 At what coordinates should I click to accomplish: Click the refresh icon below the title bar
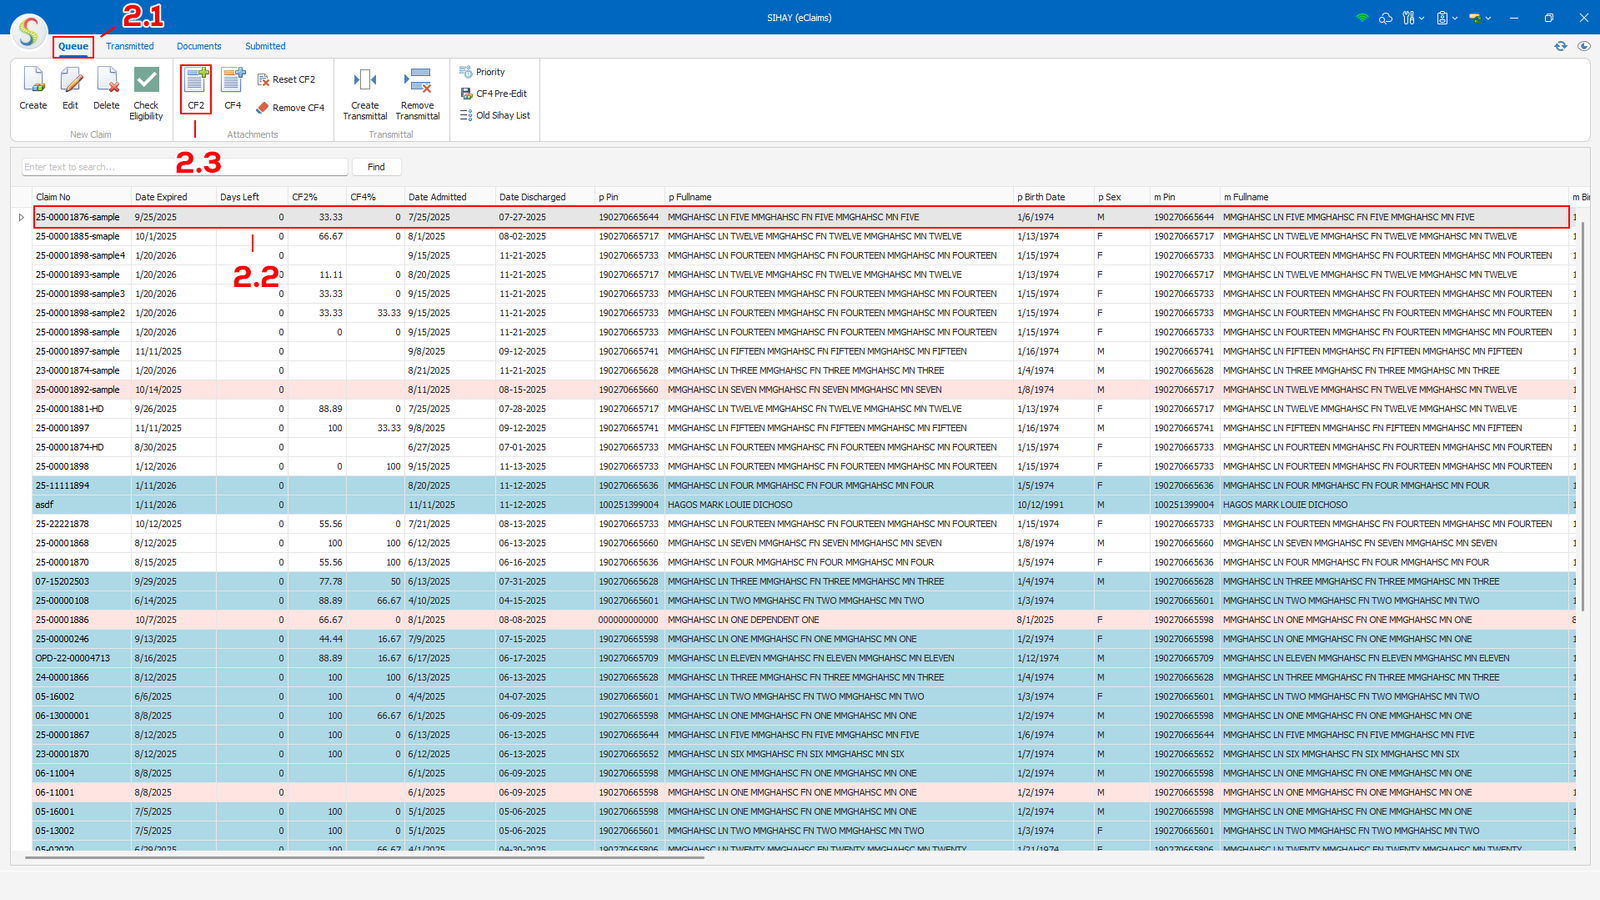[1560, 46]
